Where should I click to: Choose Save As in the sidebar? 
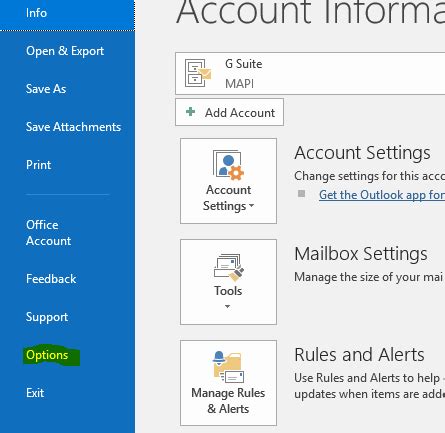tap(46, 89)
